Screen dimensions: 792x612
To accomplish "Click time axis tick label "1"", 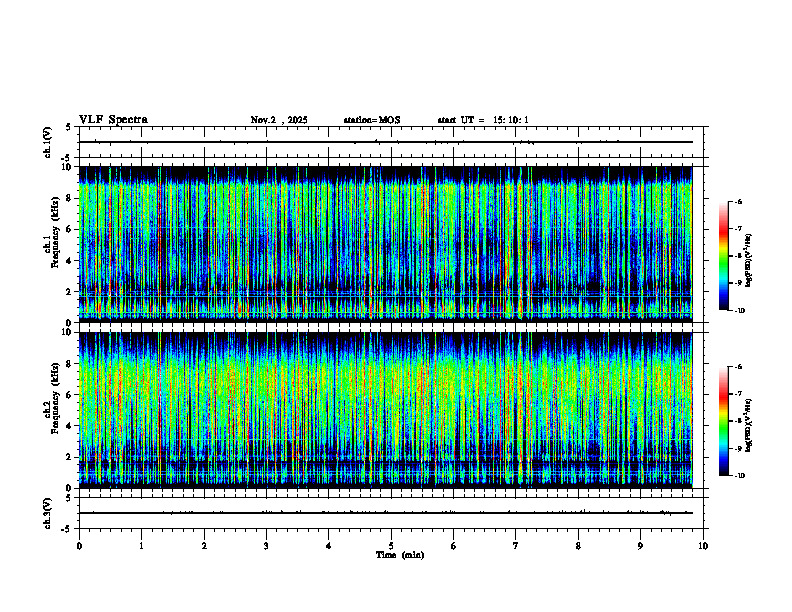I will click(x=141, y=546).
